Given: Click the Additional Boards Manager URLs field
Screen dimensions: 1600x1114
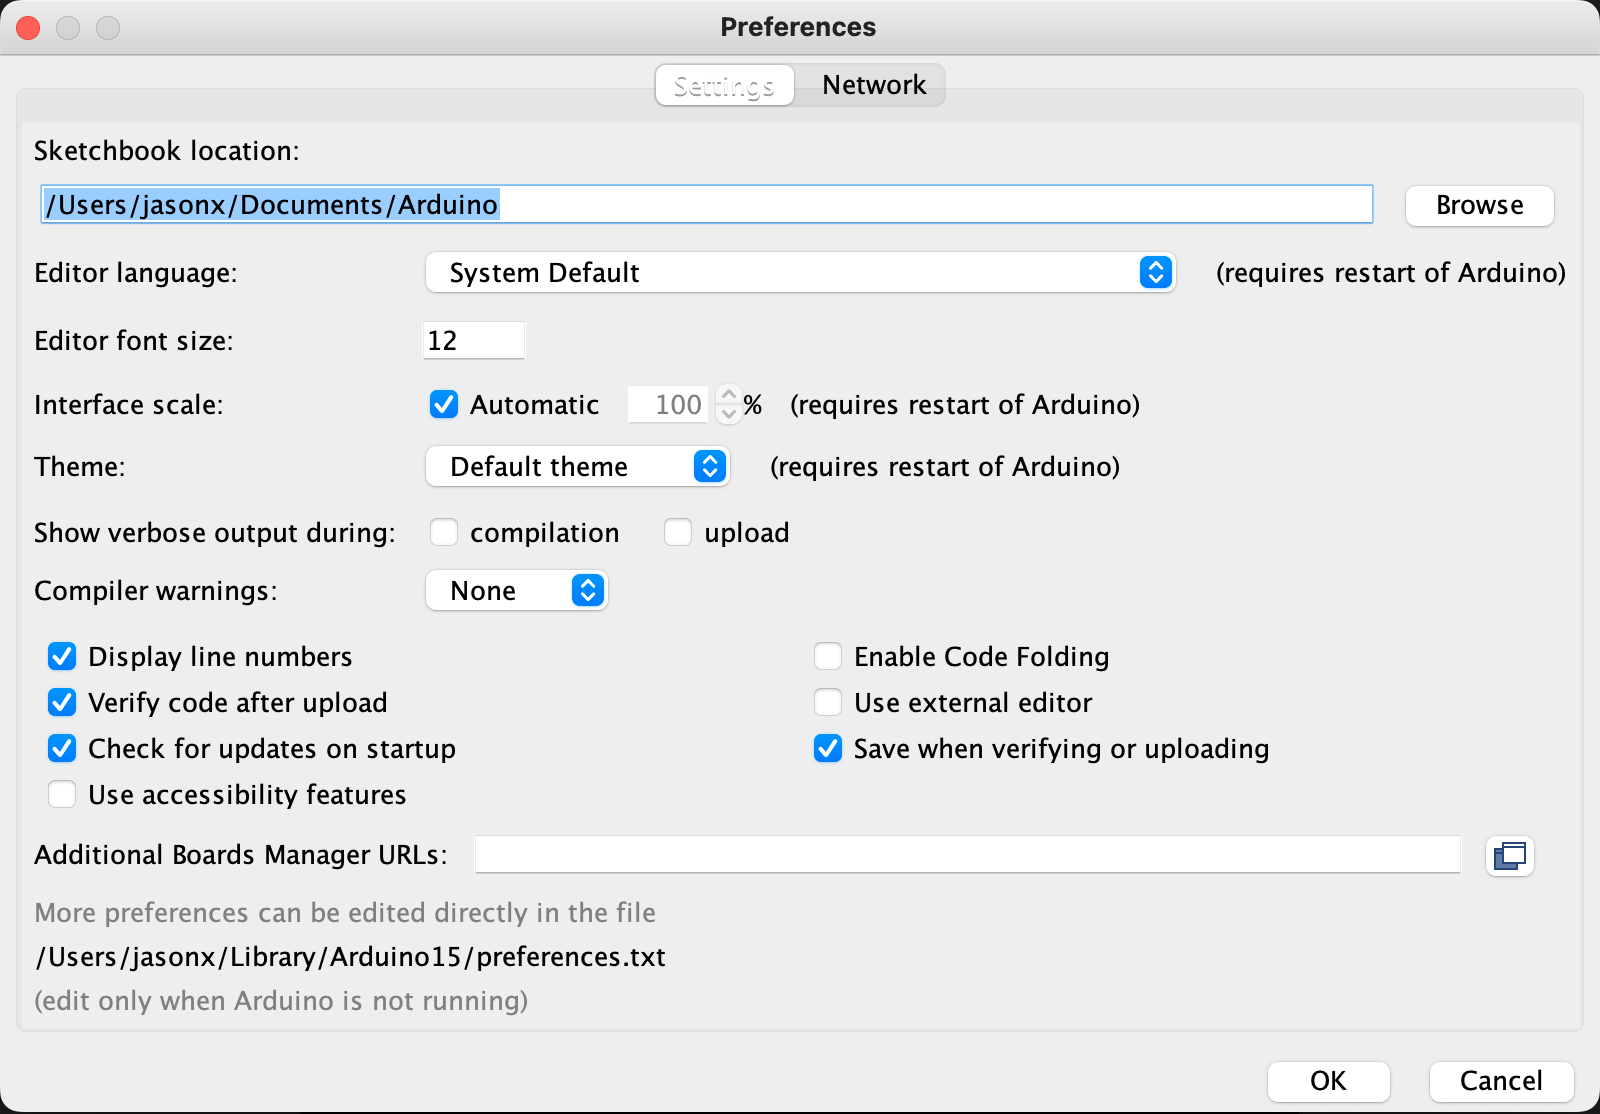Looking at the screenshot, I should point(967,855).
